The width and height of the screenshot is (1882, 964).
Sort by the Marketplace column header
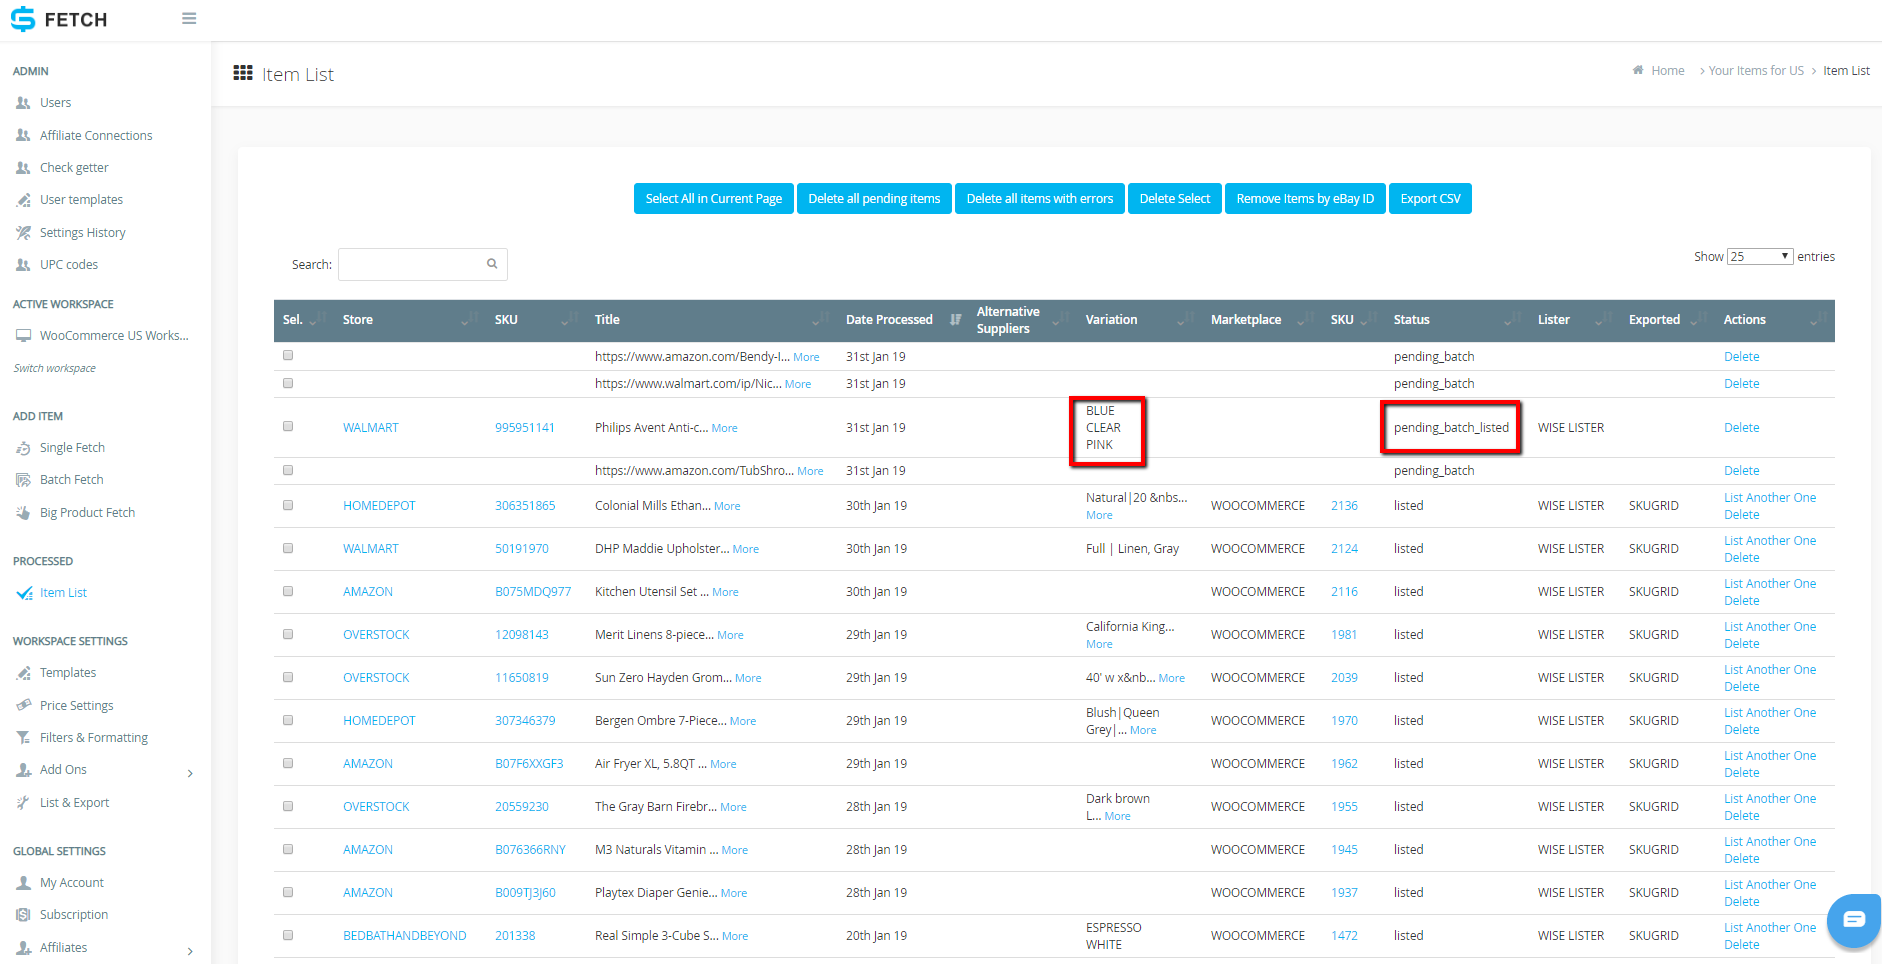[x=1262, y=320]
